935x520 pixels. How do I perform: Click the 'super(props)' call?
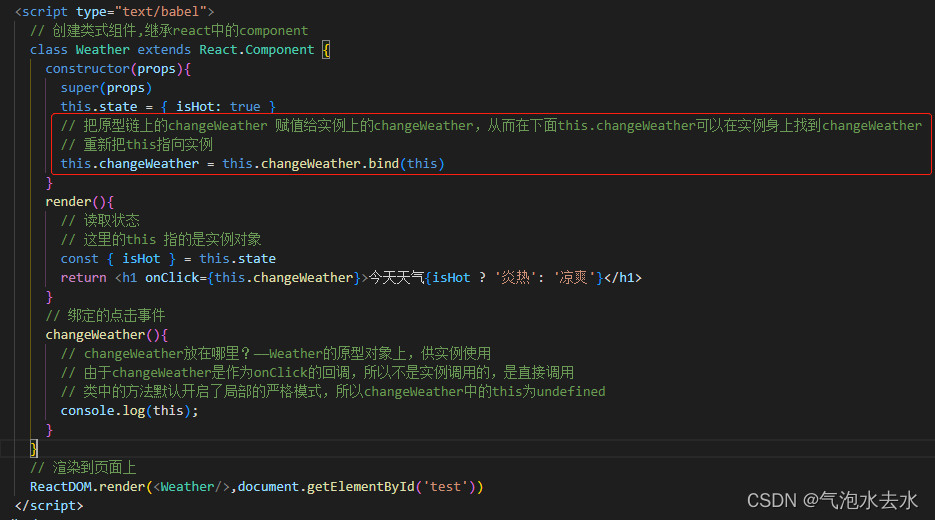click(106, 88)
